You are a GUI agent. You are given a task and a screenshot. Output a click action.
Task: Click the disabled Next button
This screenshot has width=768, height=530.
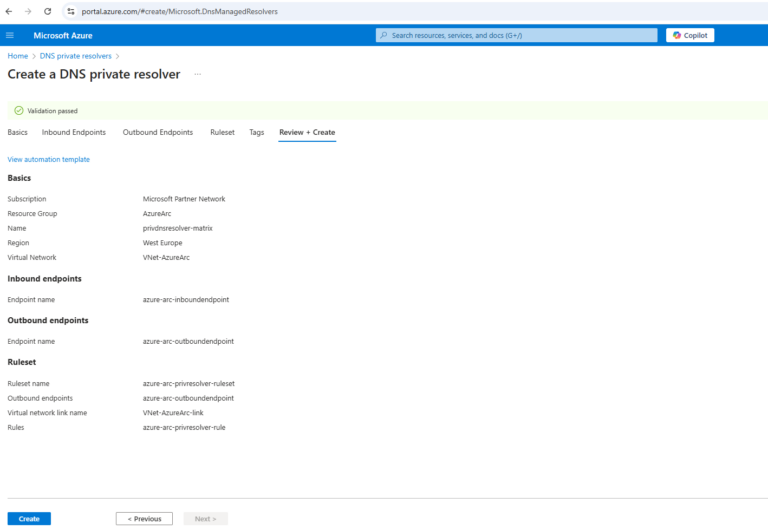tap(205, 519)
